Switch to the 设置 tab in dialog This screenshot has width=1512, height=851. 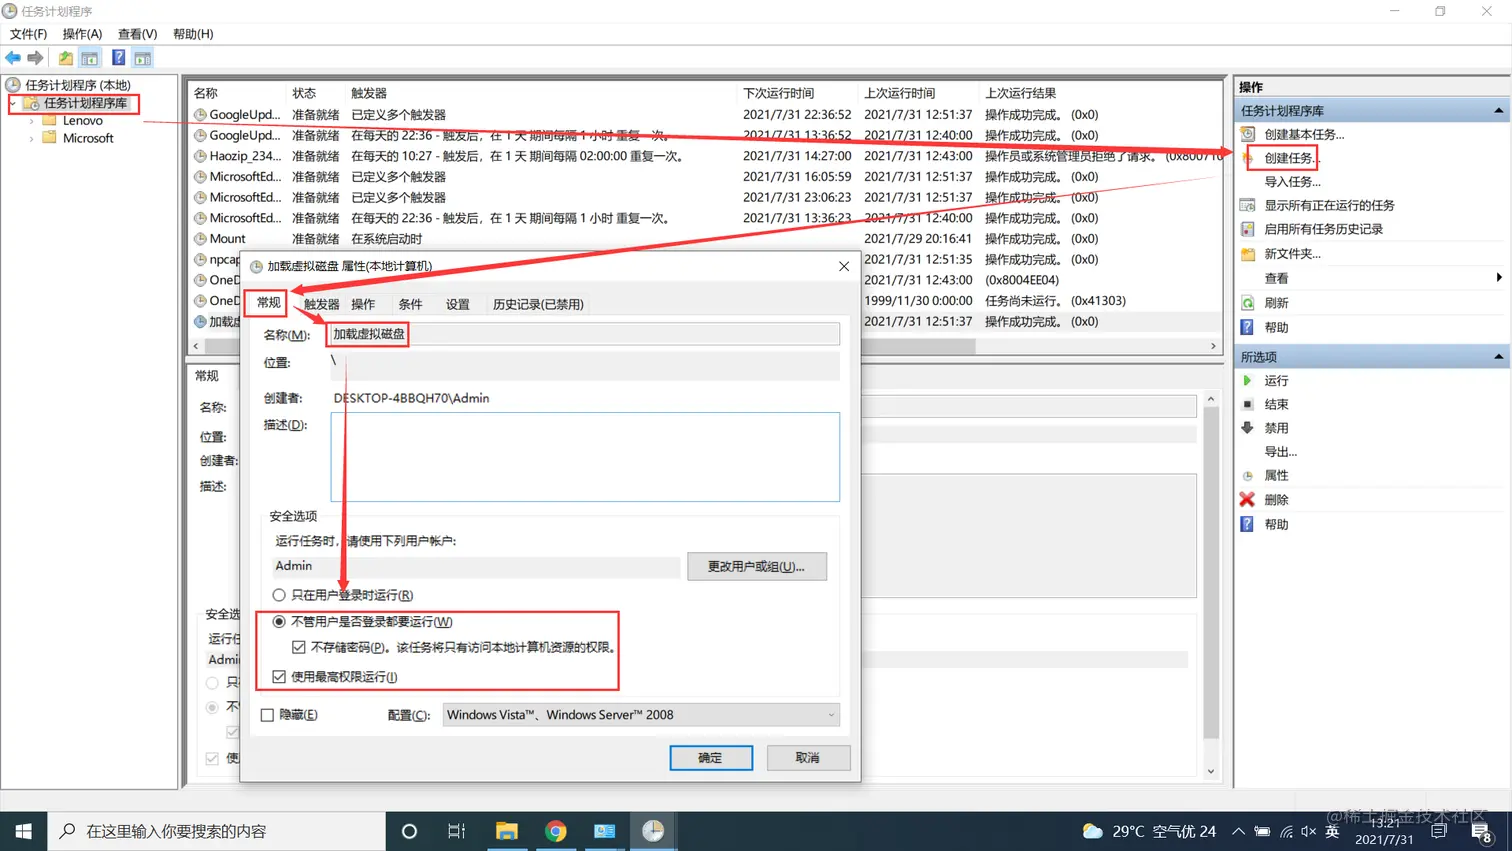(457, 304)
